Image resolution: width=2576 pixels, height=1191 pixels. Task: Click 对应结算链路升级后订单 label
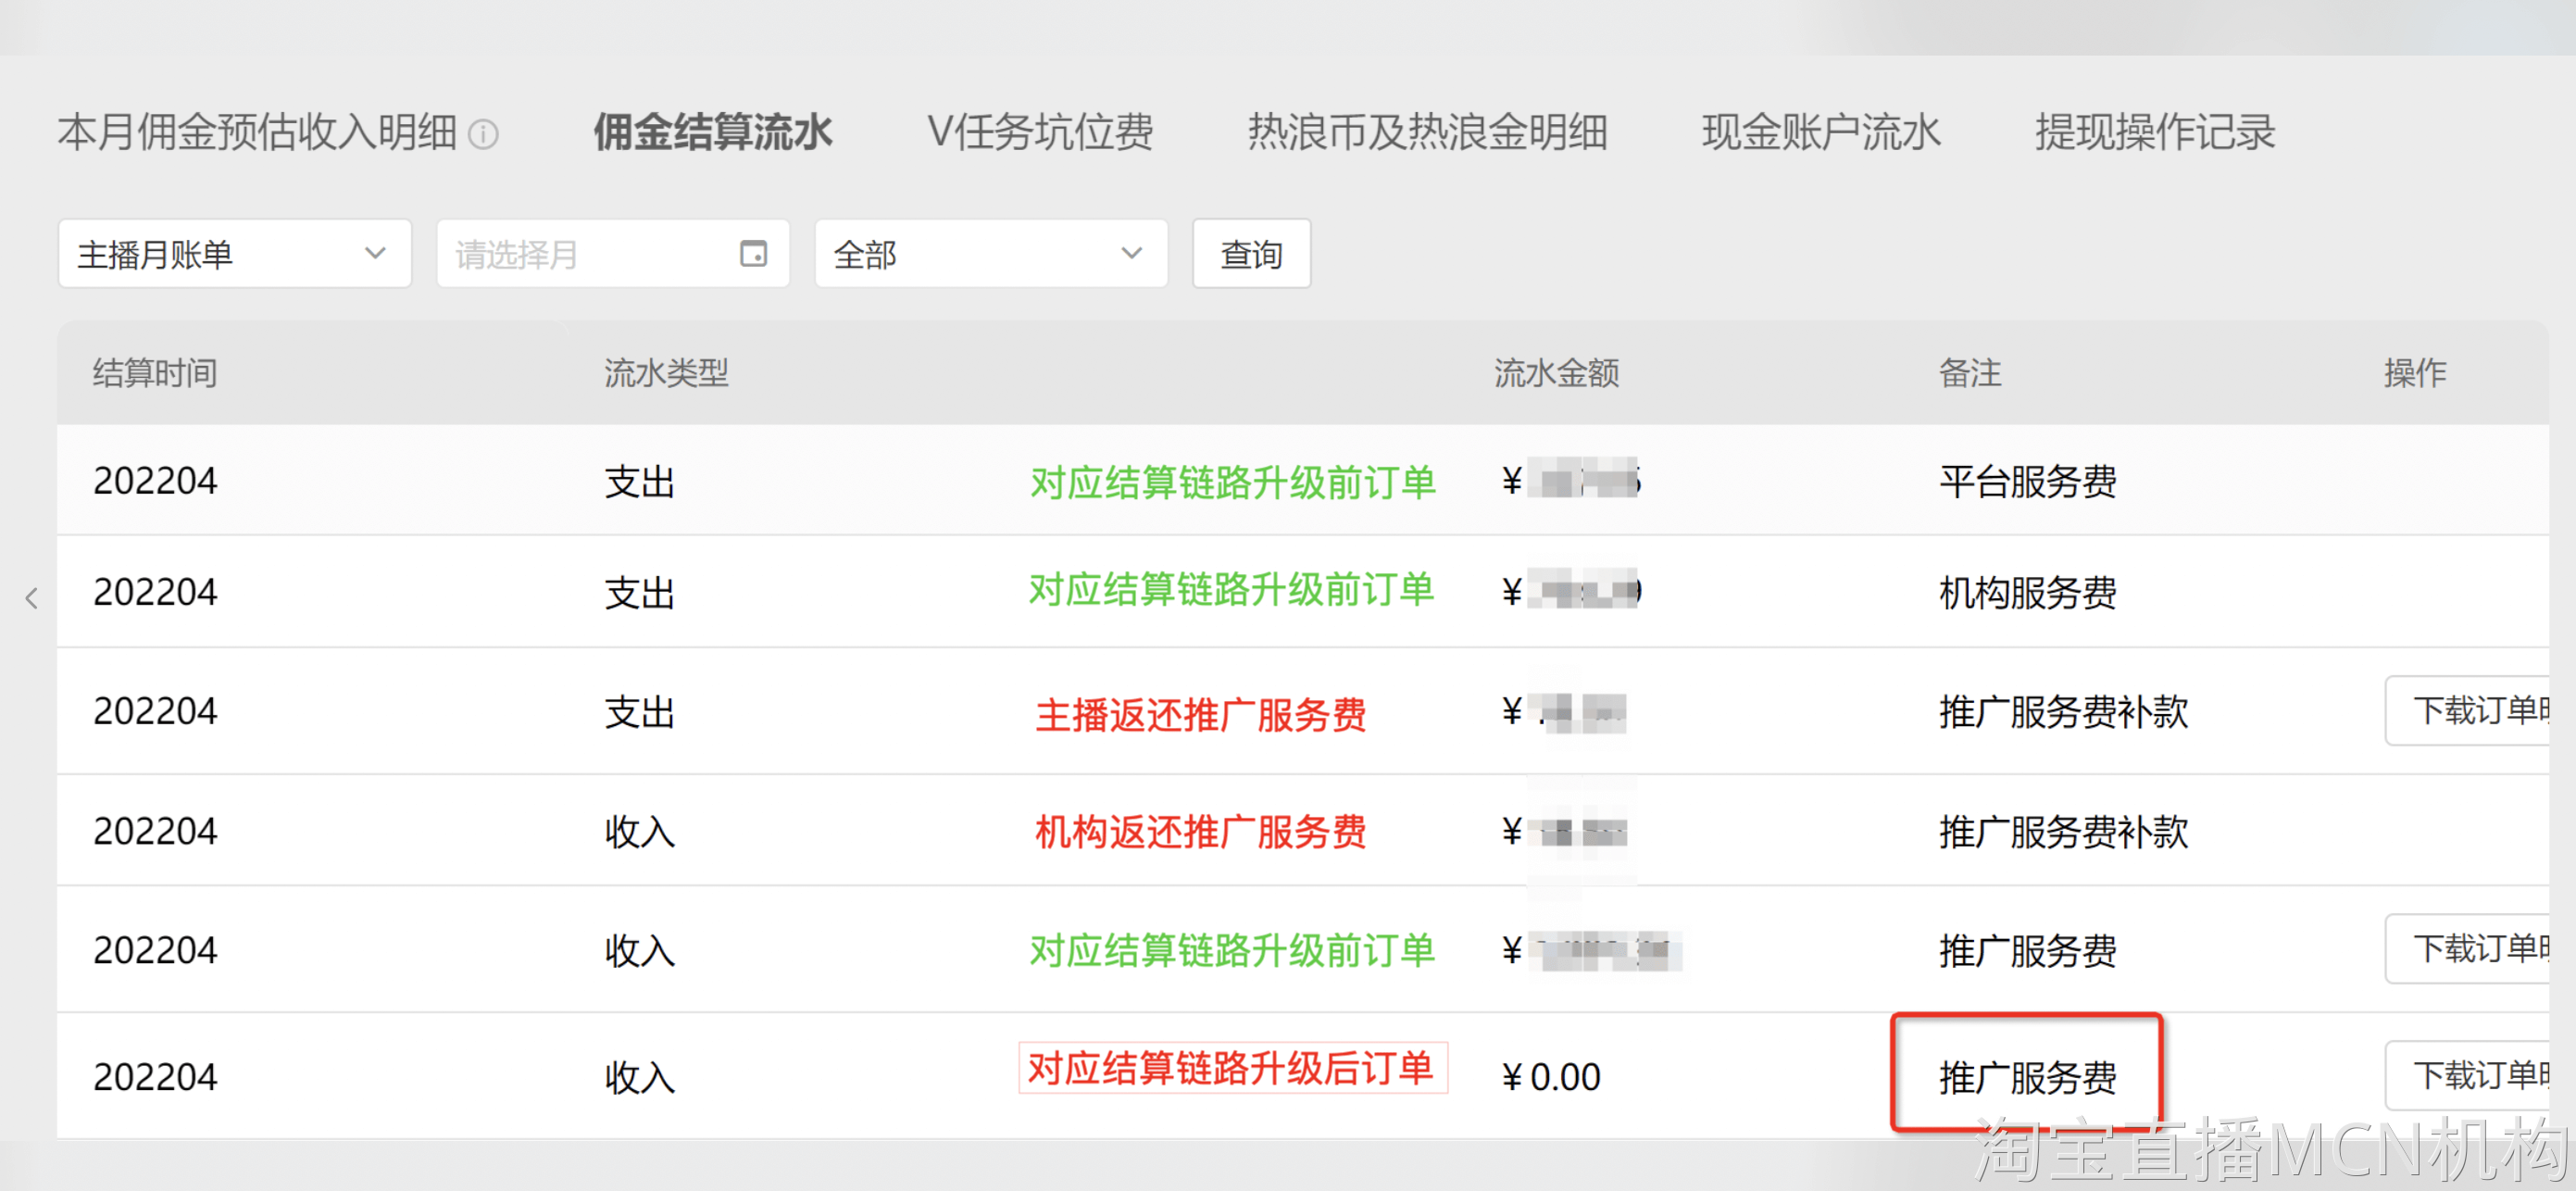tap(1232, 1068)
